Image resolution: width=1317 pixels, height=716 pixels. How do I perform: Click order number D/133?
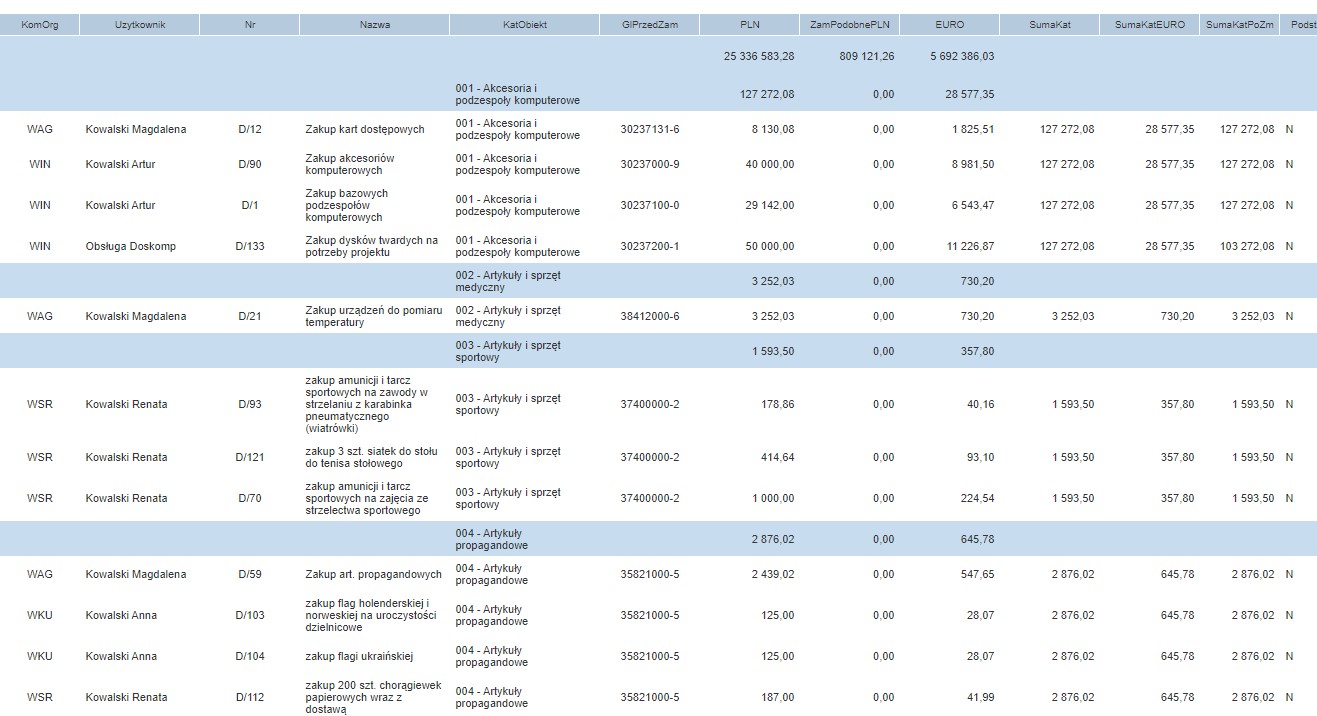[x=250, y=246]
